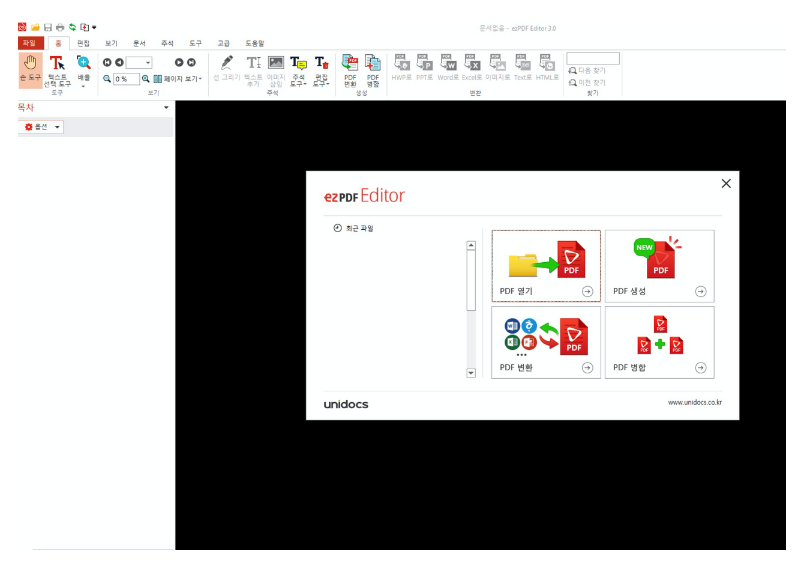Image resolution: width=800 pixels, height=563 pixels.
Task: Click zoom in magnifier after percent box
Action: click(x=145, y=79)
